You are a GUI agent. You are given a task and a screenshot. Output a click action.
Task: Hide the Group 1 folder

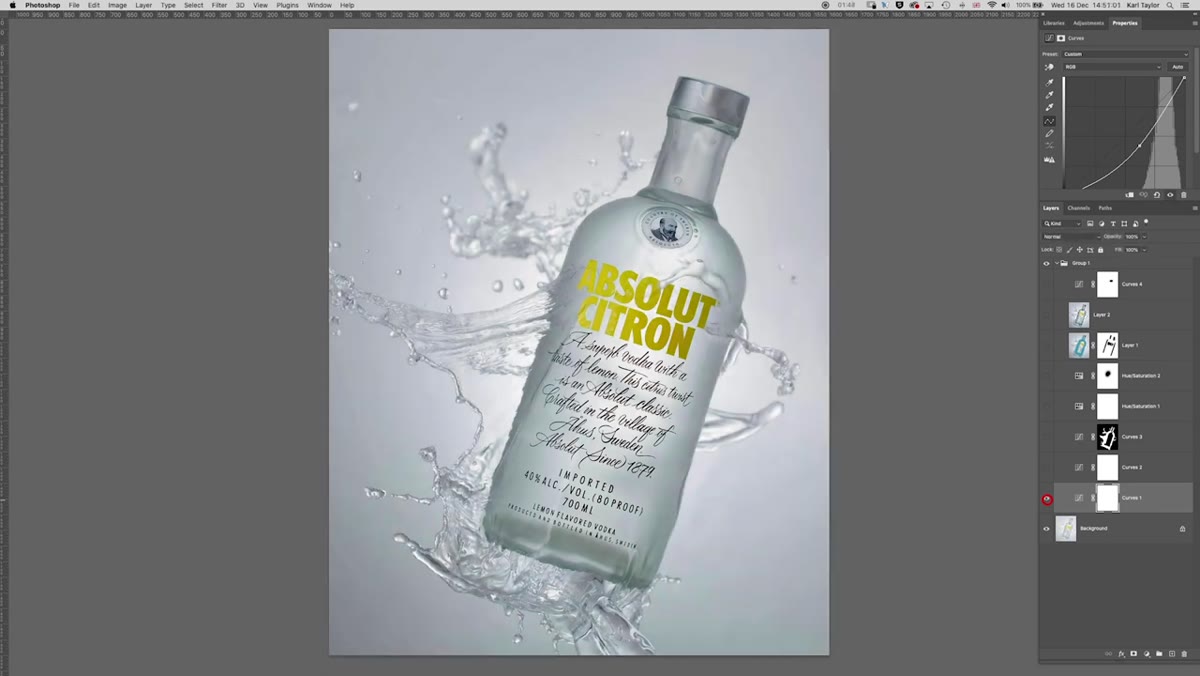click(x=1047, y=263)
